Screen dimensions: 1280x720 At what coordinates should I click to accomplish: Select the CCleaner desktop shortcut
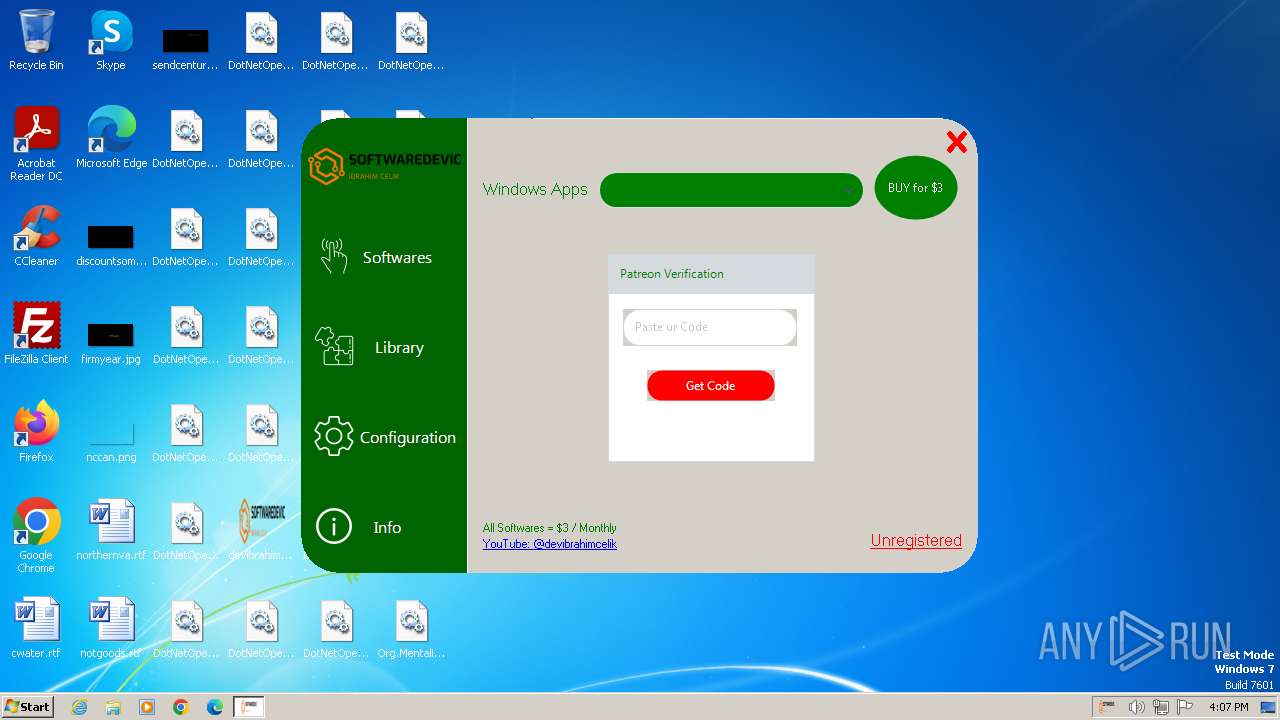tap(36, 237)
